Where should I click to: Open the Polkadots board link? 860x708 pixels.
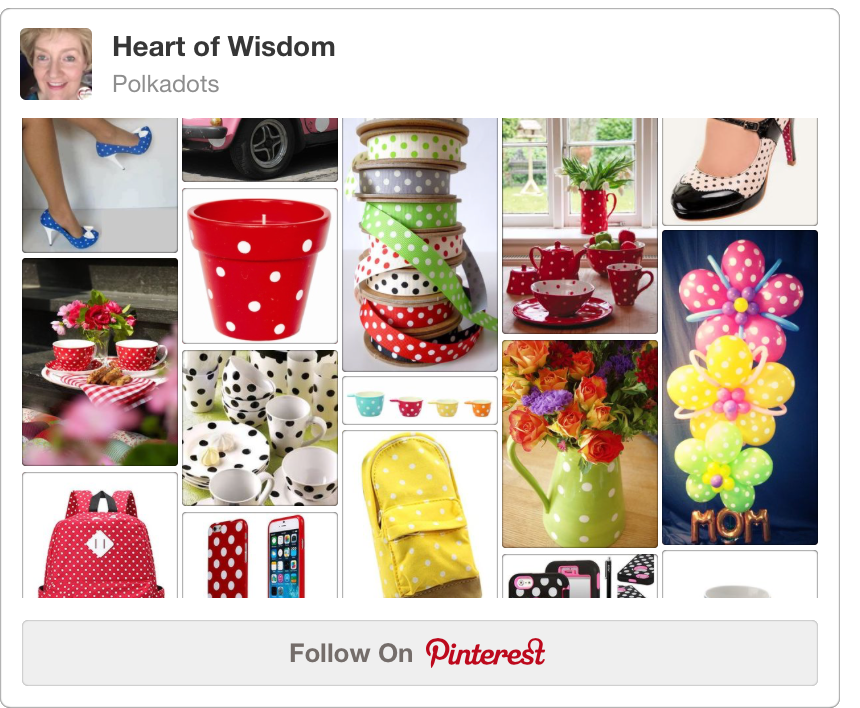[x=166, y=84]
